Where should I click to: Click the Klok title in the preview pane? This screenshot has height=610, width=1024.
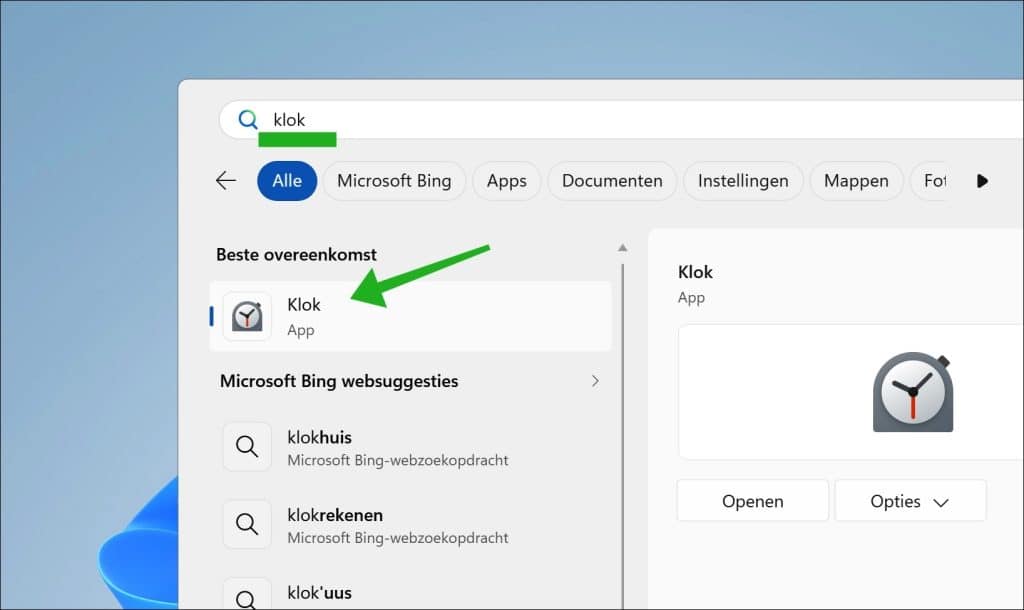click(x=695, y=272)
